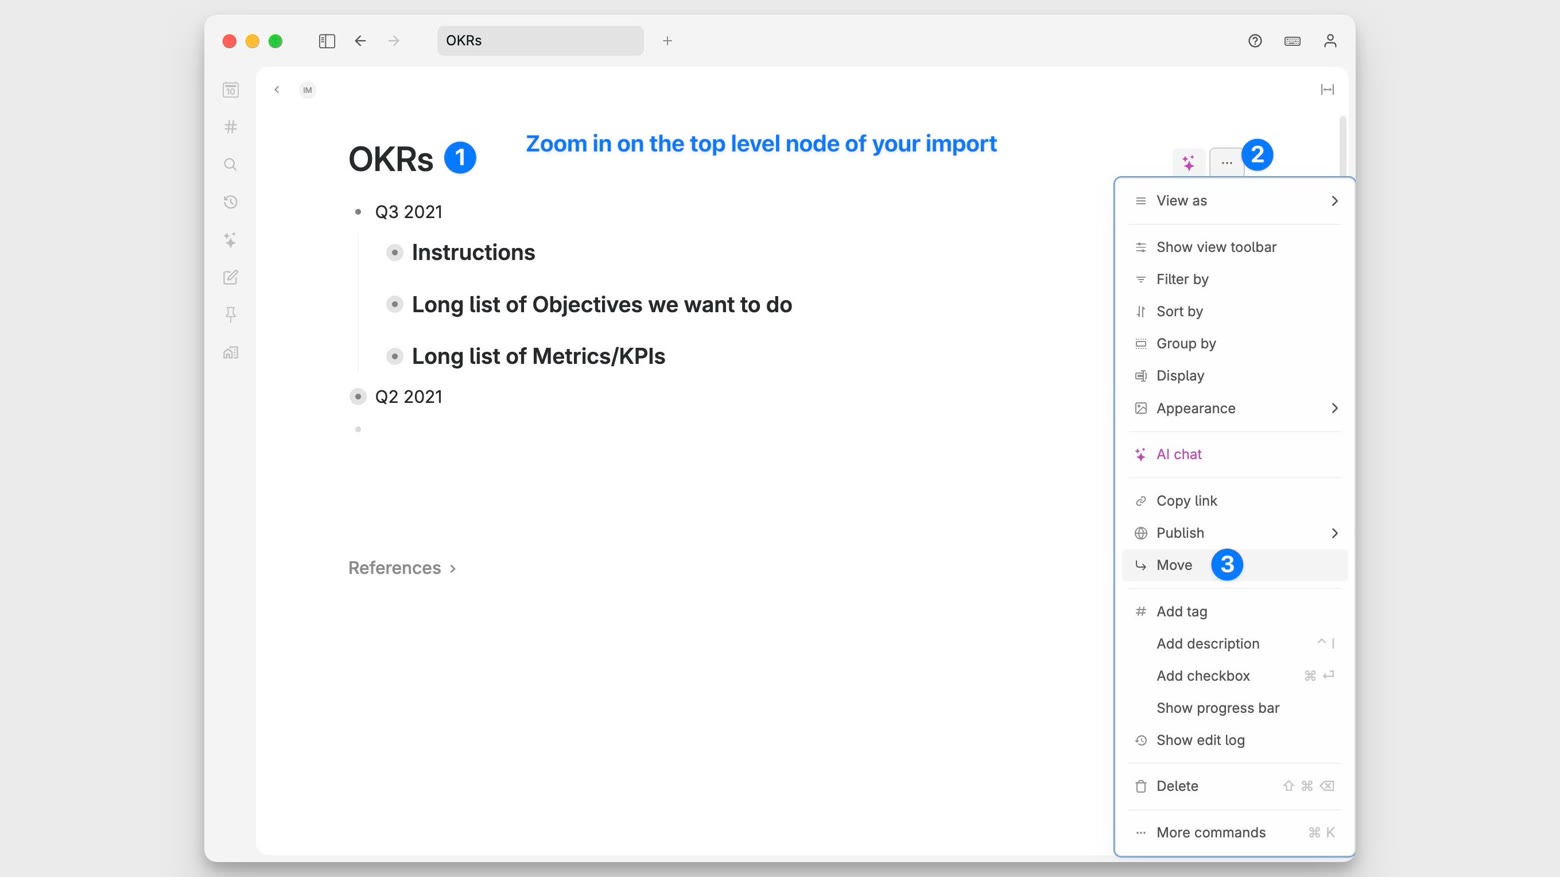Viewport: 1560px width, 877px height.
Task: Expand the Q2 2021 node bullet
Action: 358,397
